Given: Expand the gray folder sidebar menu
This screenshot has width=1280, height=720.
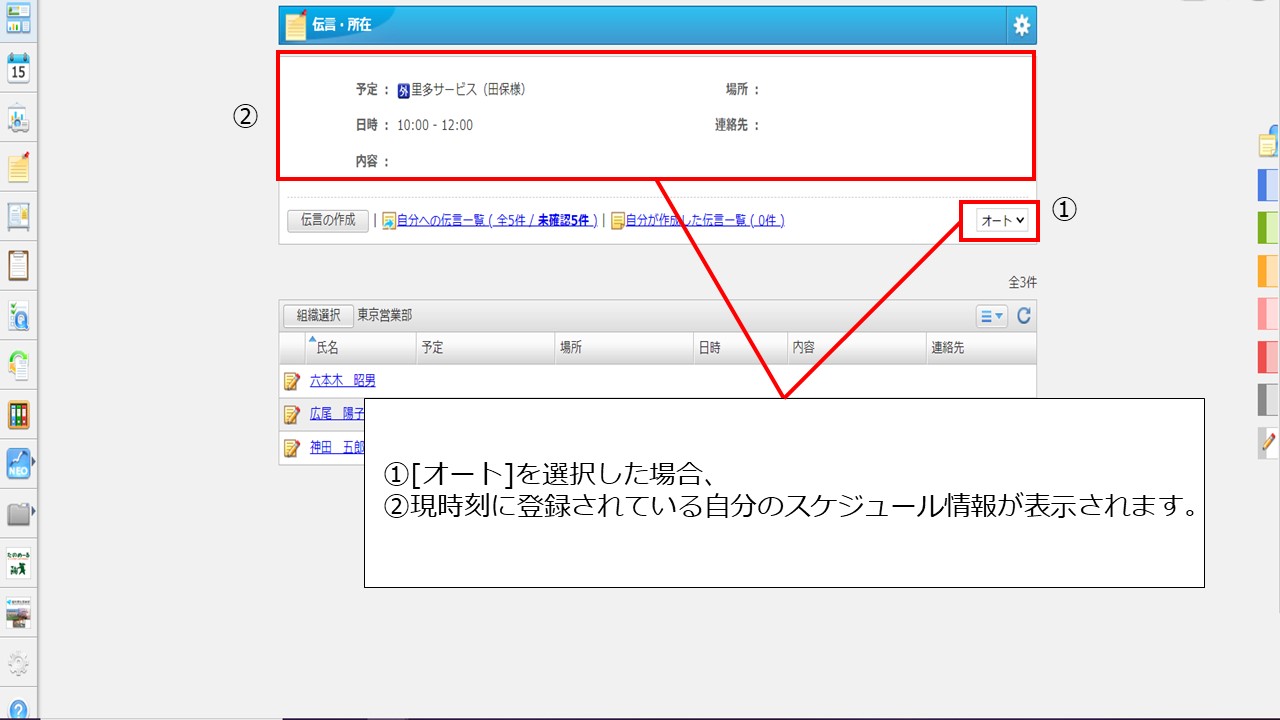Looking at the screenshot, I should coord(18,514).
